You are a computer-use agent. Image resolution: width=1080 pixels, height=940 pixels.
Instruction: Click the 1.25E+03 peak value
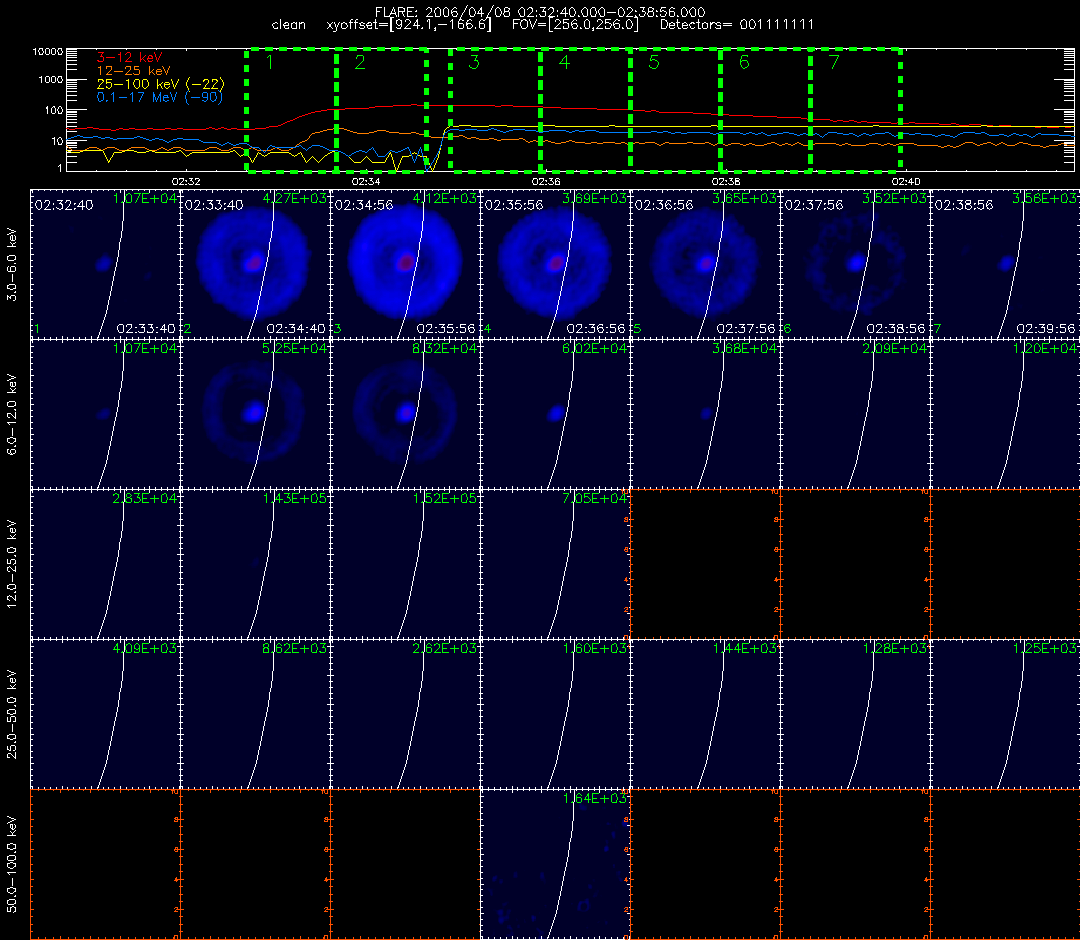pyautogui.click(x=1045, y=648)
